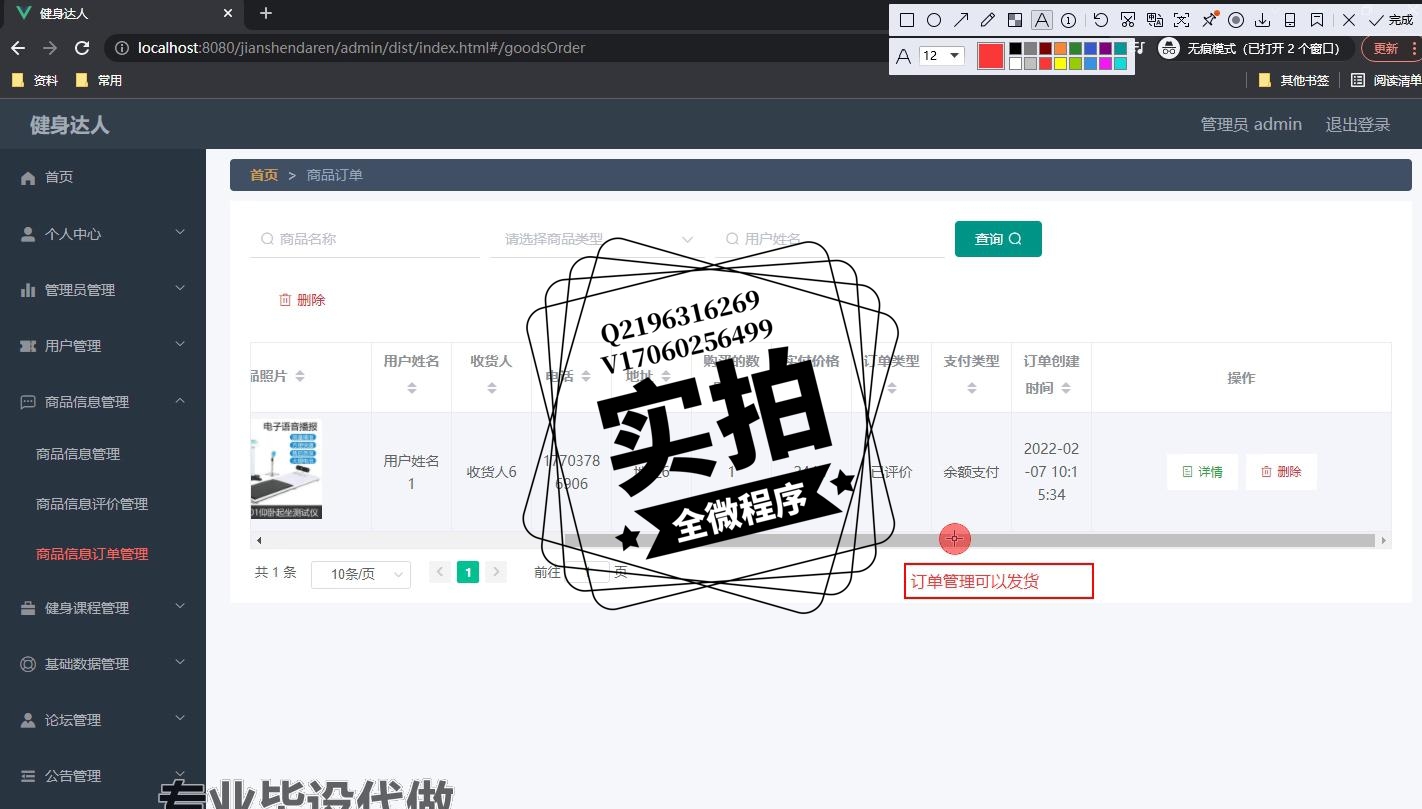Click the table horizontal scrollbar right arrow
Screen dimensions: 1422x809
point(1383,540)
